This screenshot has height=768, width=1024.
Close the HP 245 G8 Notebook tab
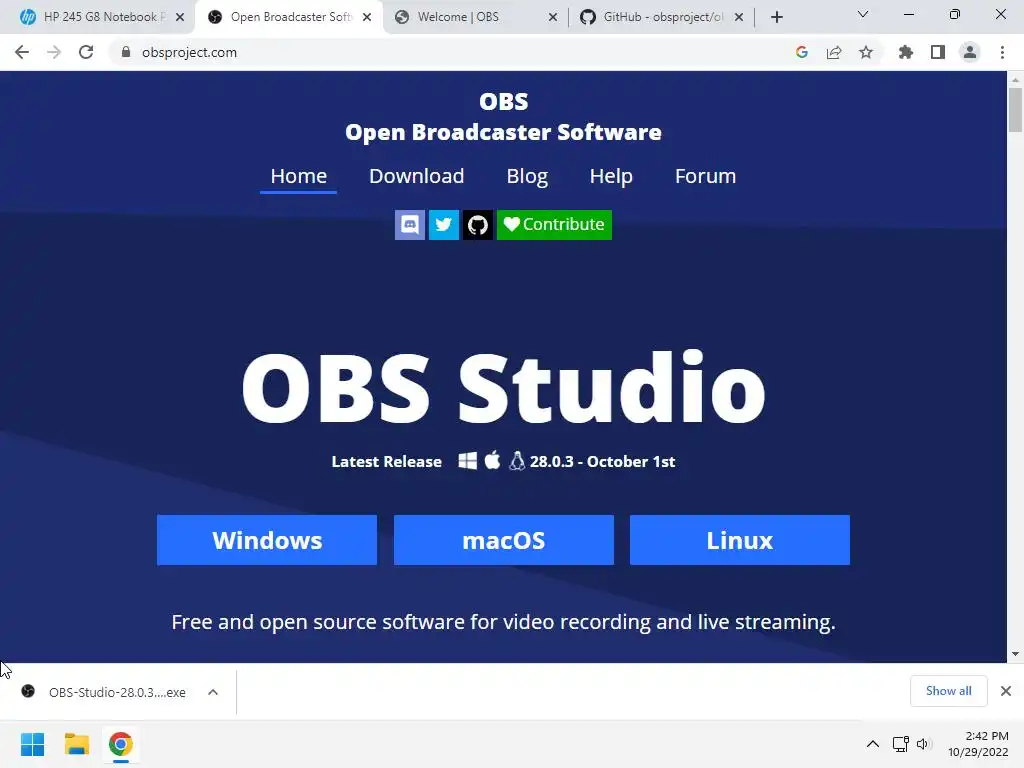(180, 17)
